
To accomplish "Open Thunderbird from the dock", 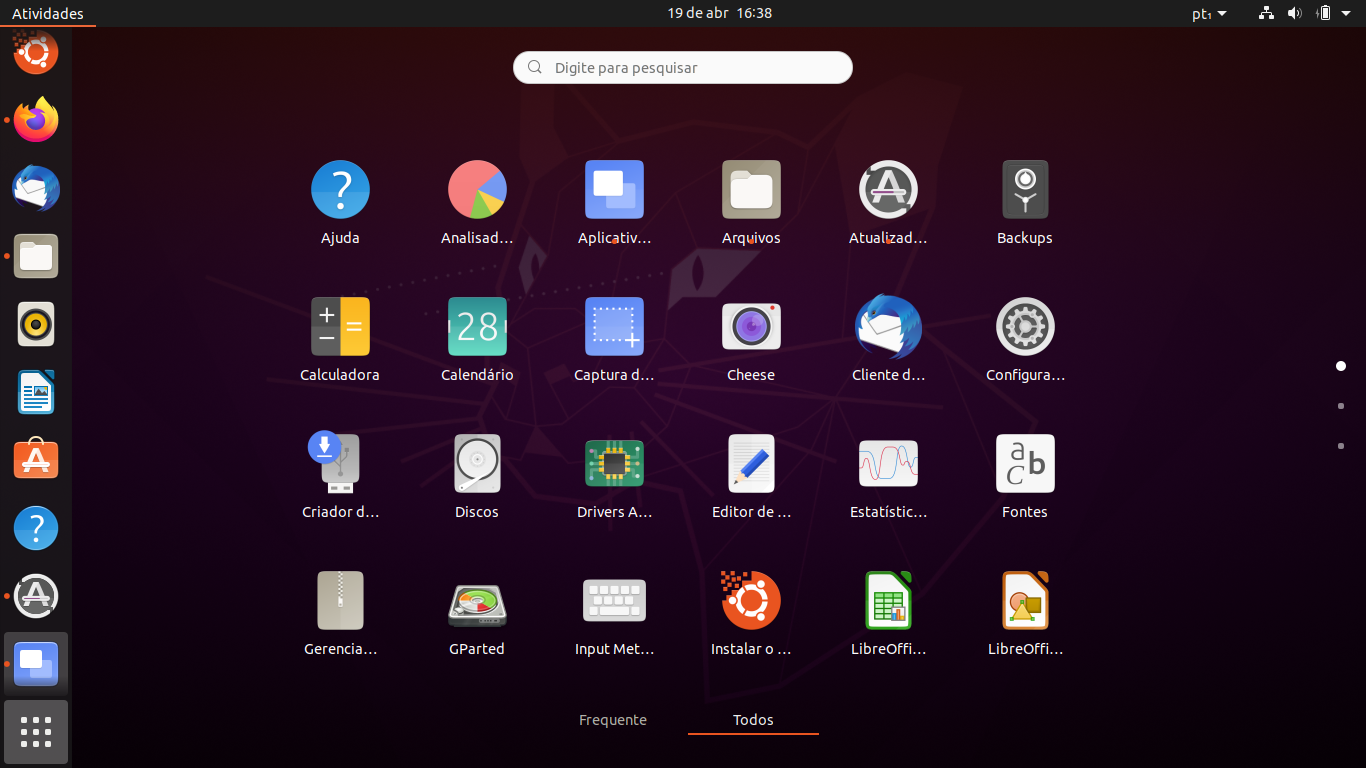I will pos(36,188).
